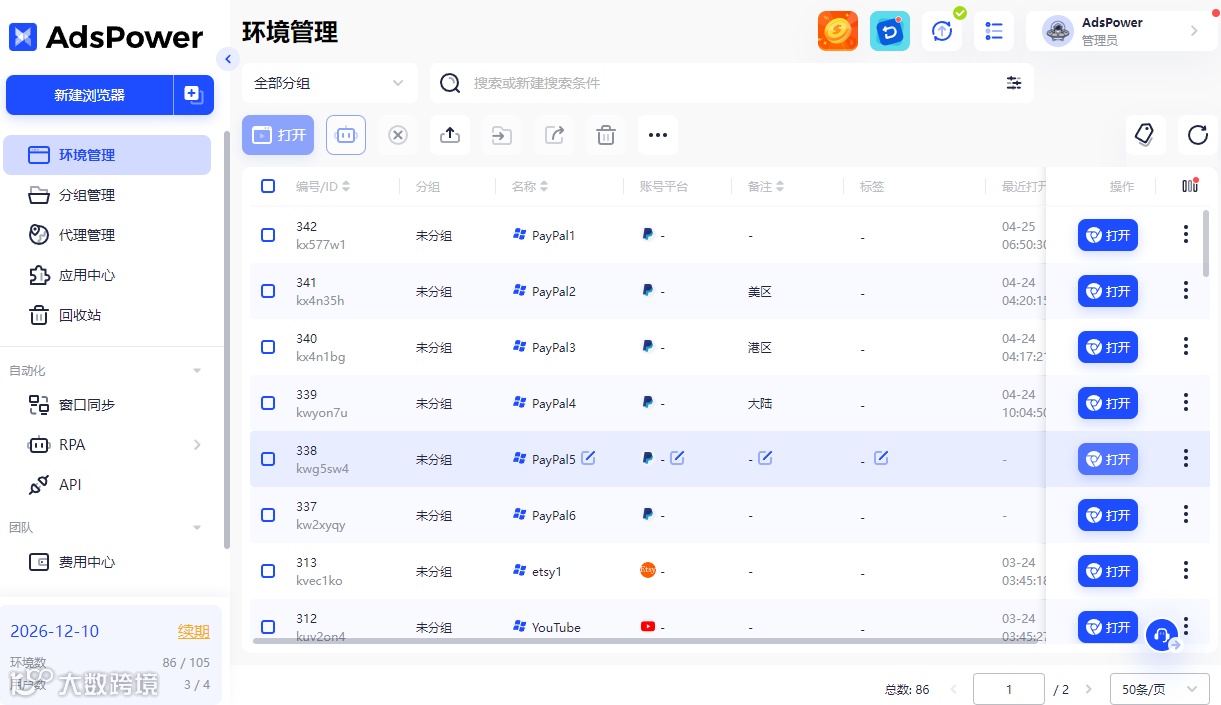Check the box for profile 313 etsy1

(268, 571)
